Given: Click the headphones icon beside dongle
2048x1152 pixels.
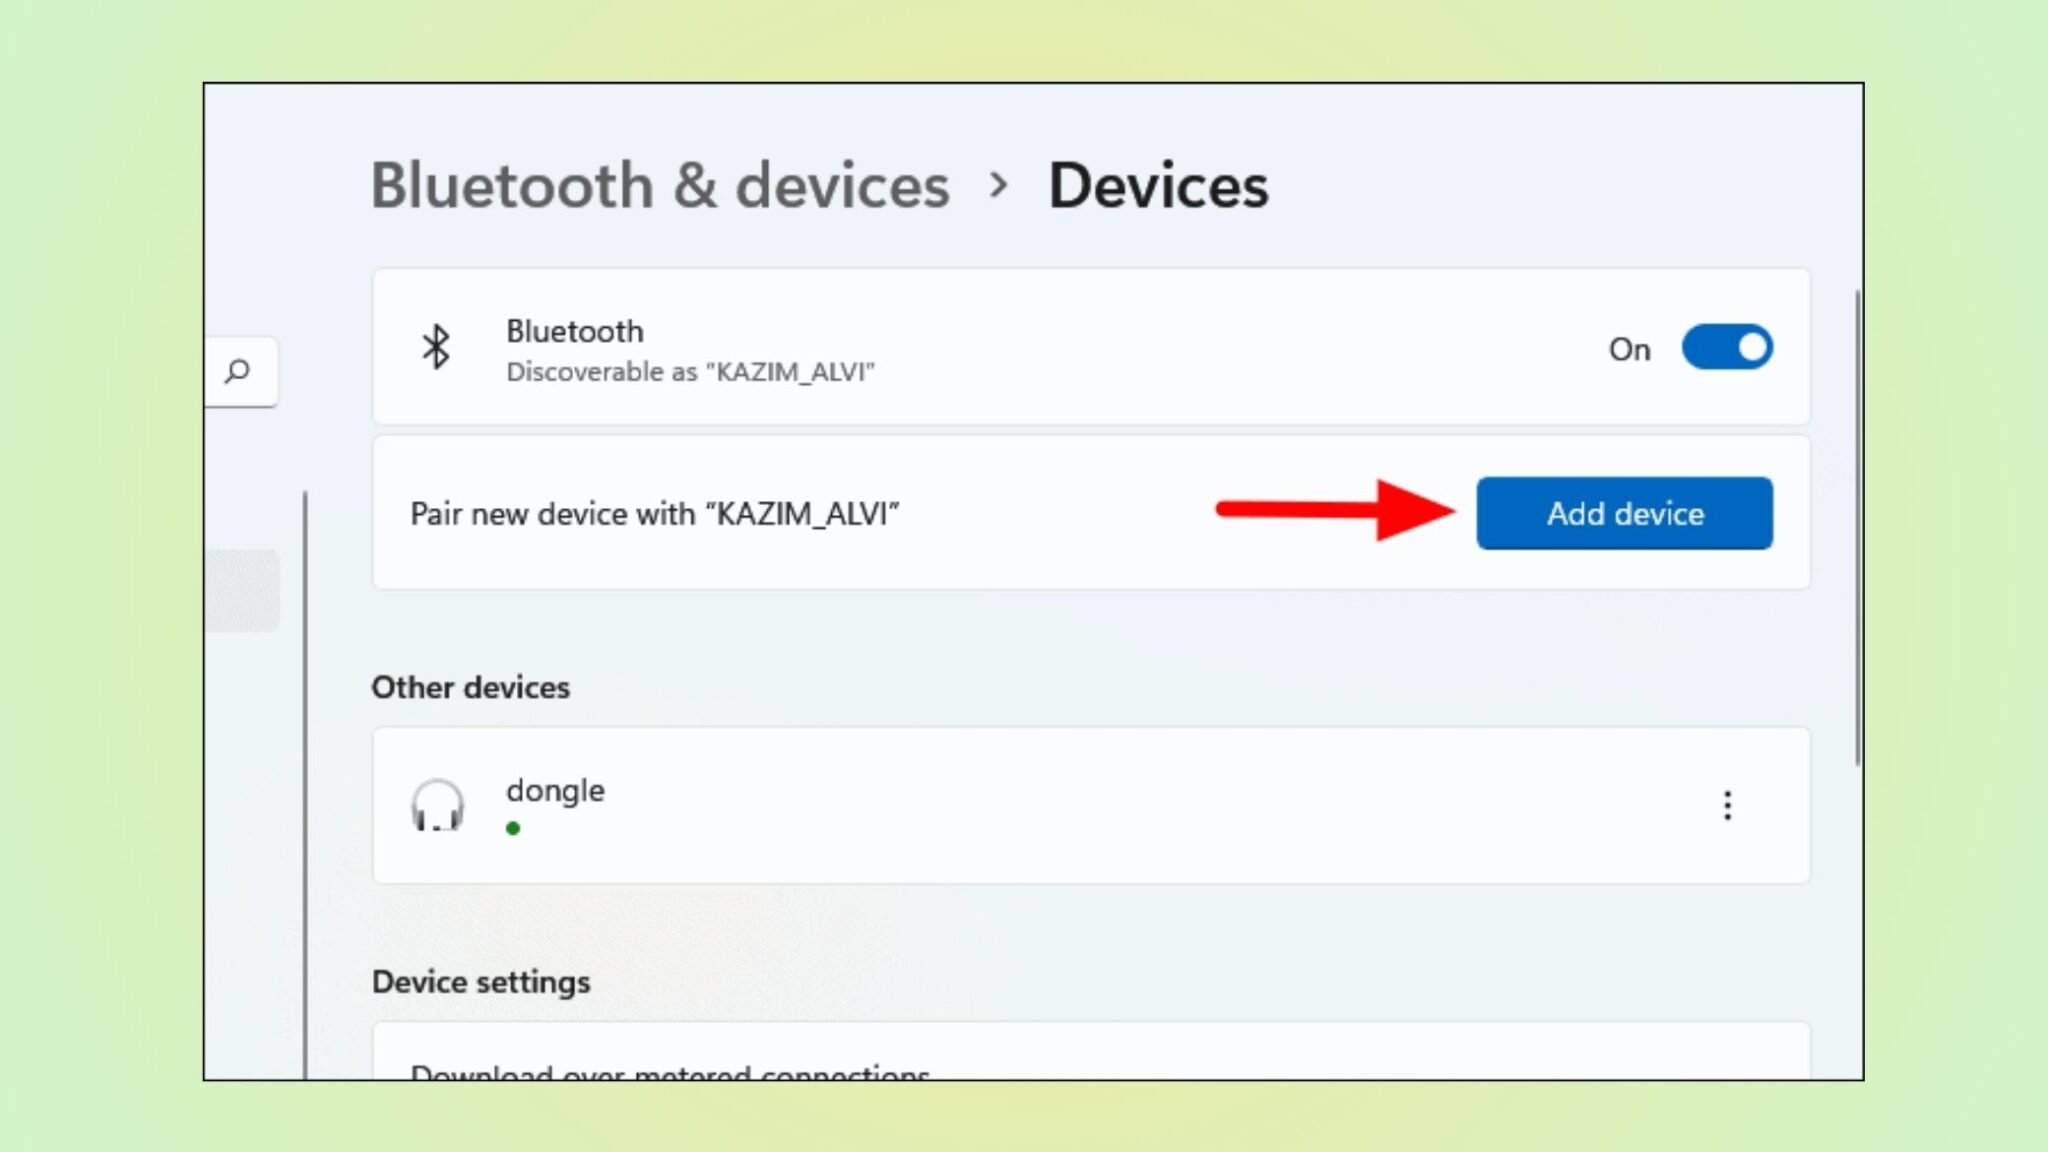Looking at the screenshot, I should click(x=437, y=805).
